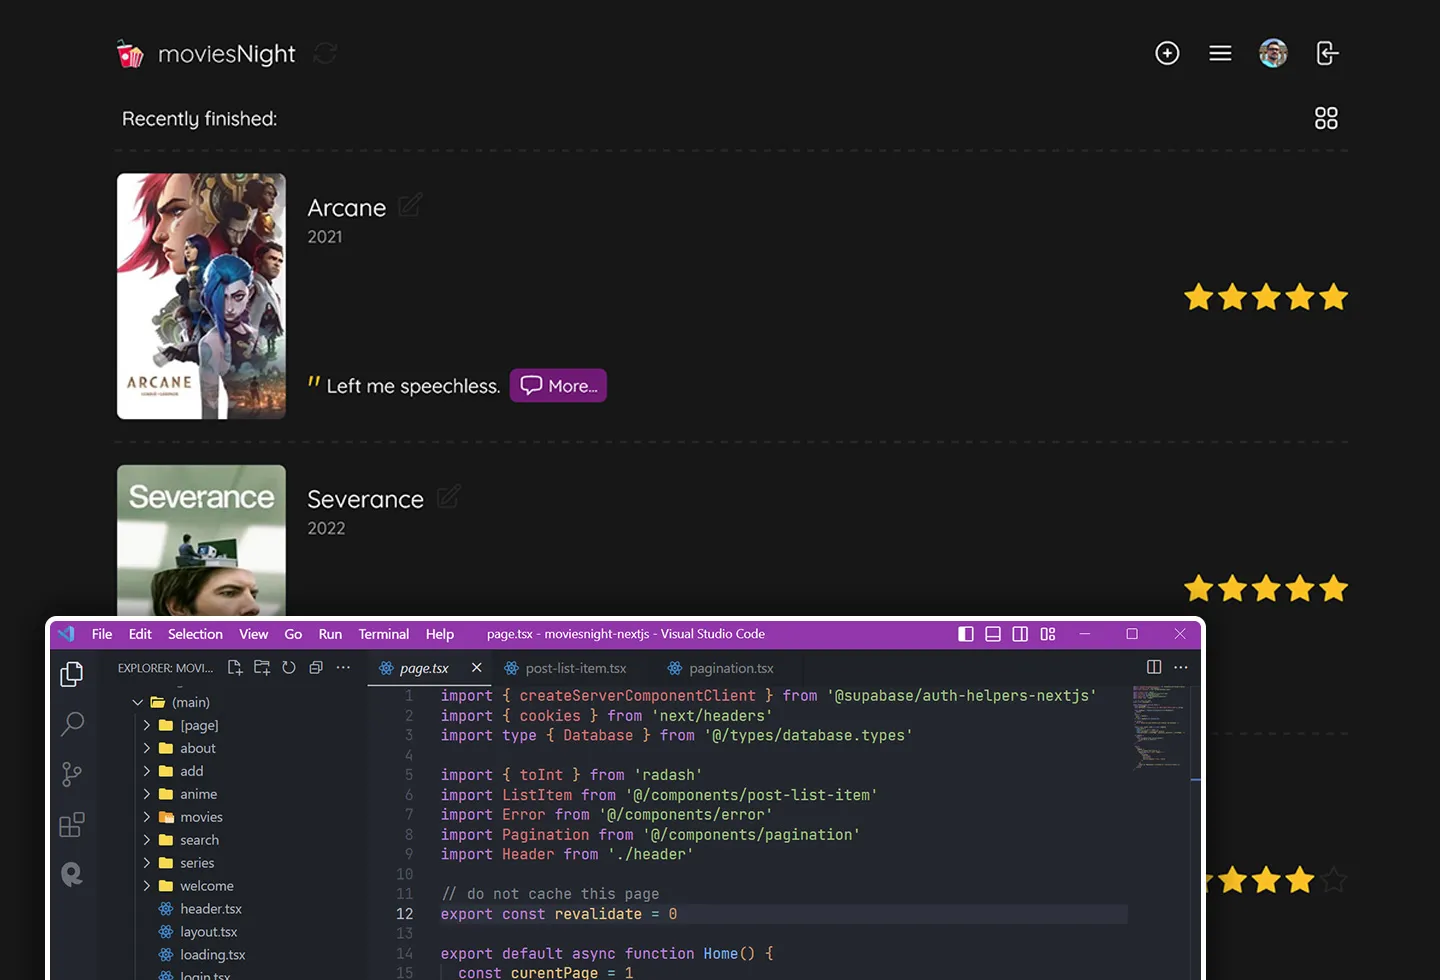Screen dimensions: 1440x980
Task: Click the moviesNight popcorn logo
Action: pos(130,54)
